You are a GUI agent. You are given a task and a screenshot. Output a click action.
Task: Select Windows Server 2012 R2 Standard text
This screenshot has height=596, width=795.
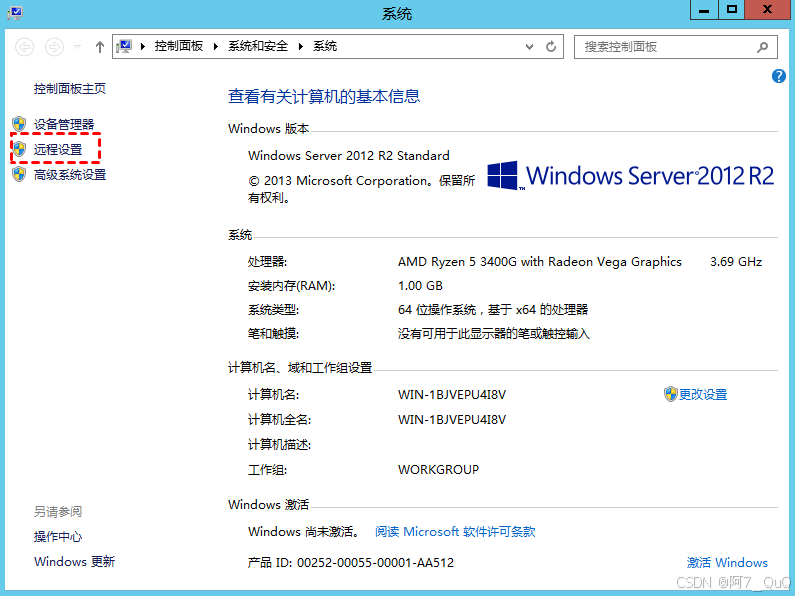pyautogui.click(x=349, y=156)
